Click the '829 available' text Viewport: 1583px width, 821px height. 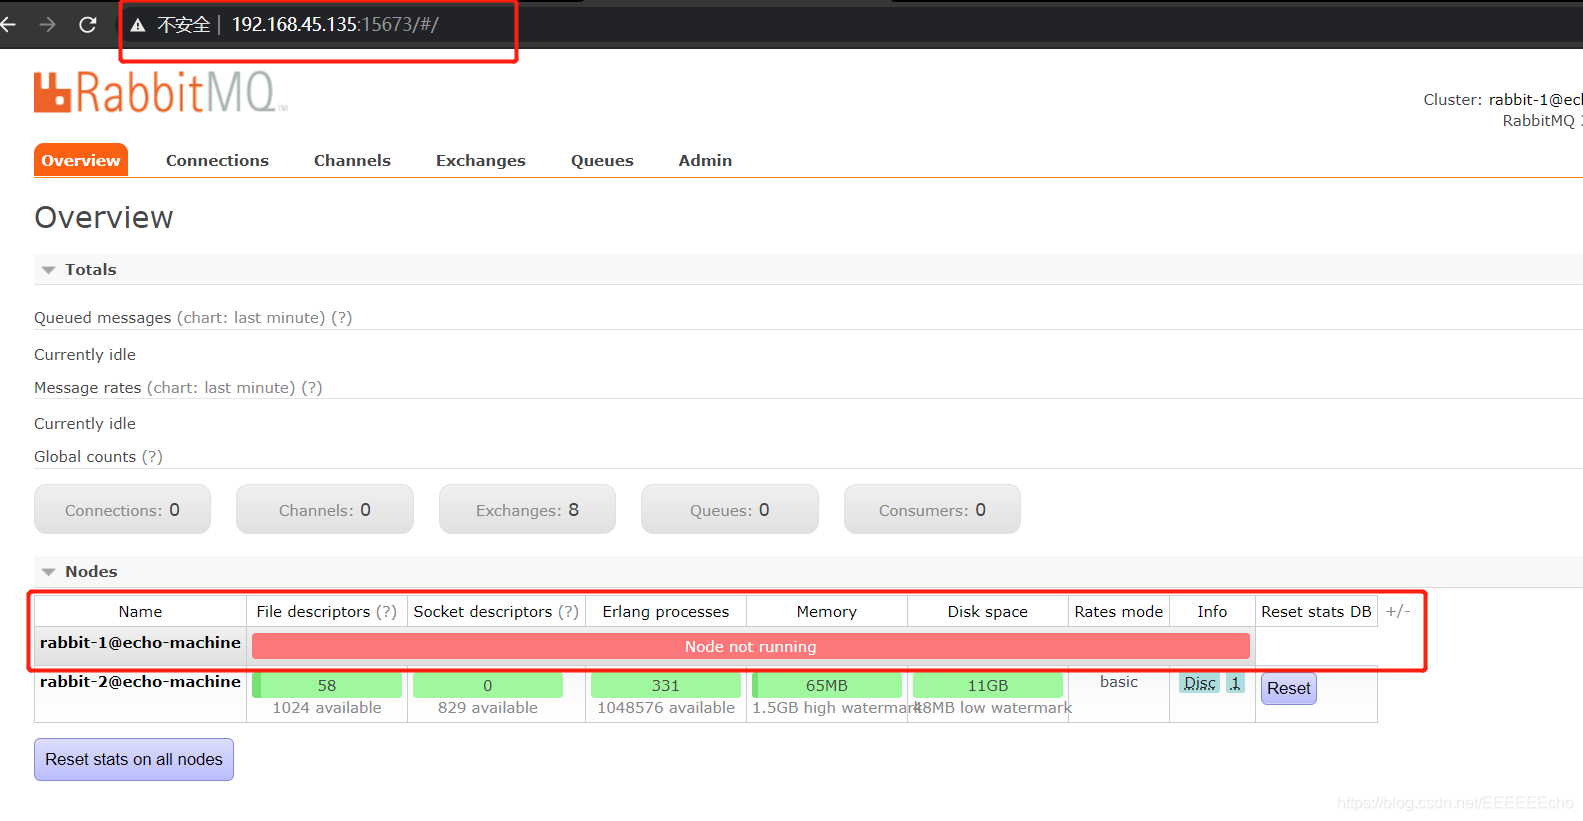[488, 707]
